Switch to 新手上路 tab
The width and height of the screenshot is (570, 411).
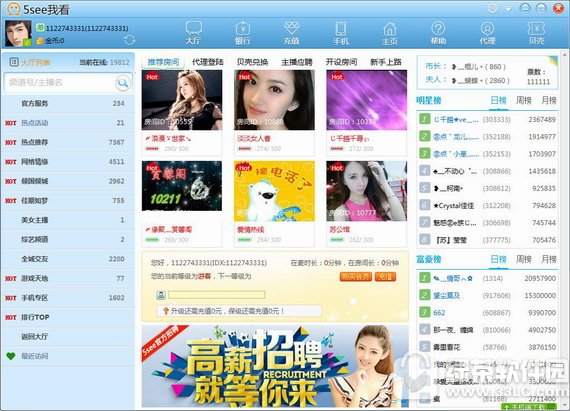point(386,62)
